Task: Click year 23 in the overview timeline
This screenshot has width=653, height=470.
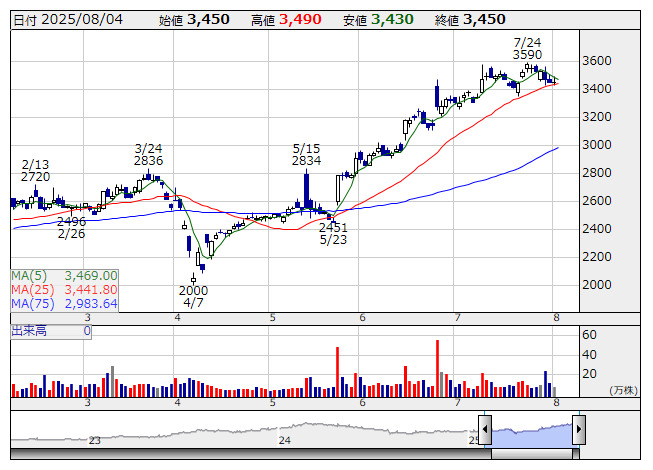Action: [95, 440]
